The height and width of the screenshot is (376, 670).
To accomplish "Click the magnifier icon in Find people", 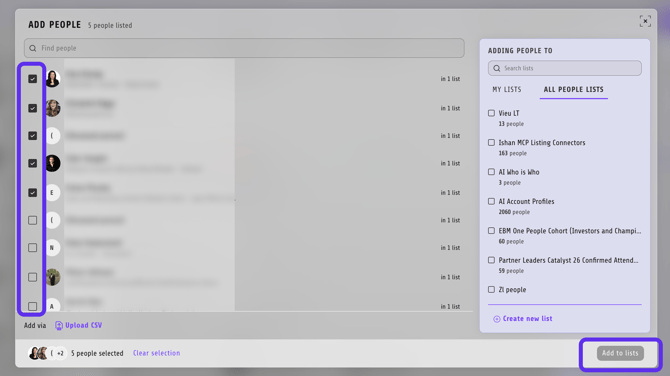I will (33, 48).
